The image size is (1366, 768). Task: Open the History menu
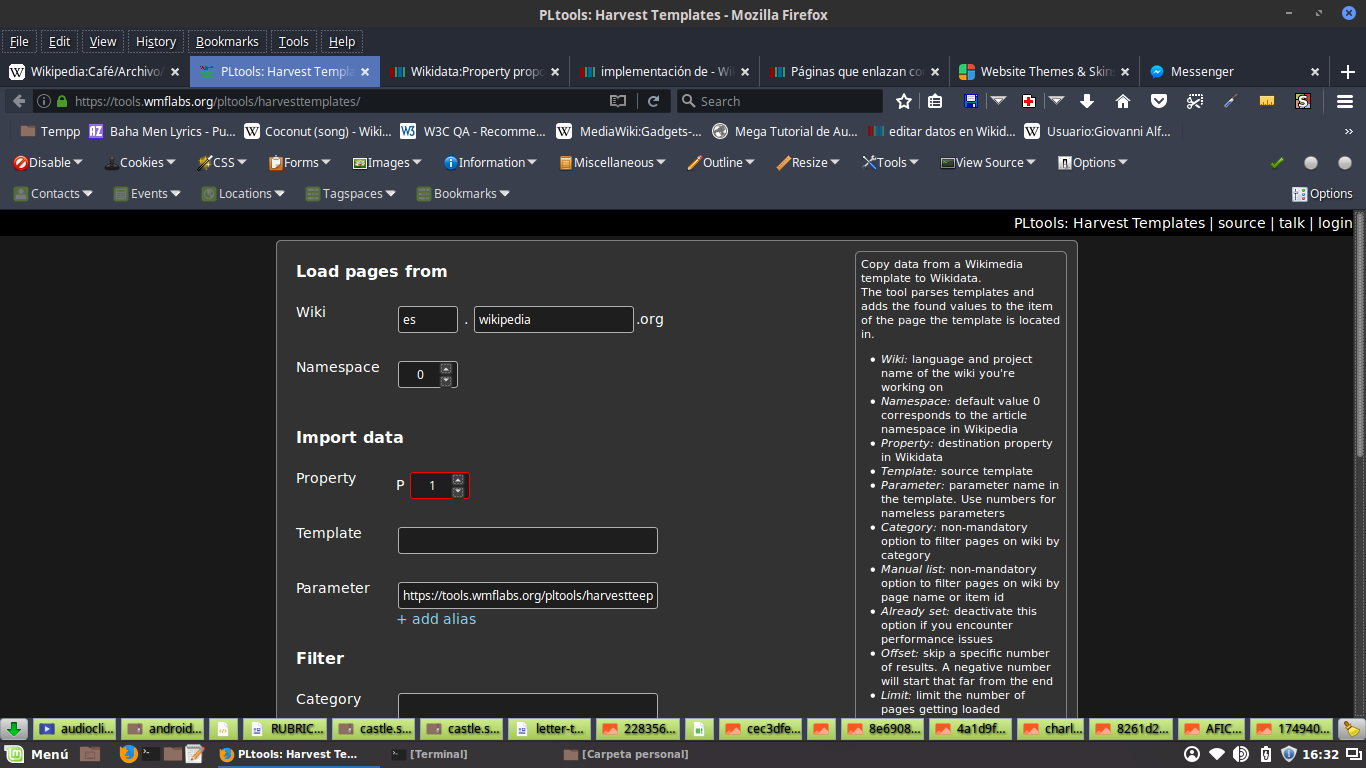(156, 42)
